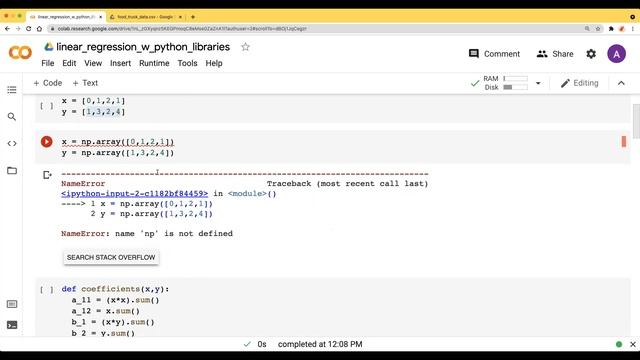Viewport: 640px width, 360px height.
Task: Open a new browser tab
Action: coord(193,17)
